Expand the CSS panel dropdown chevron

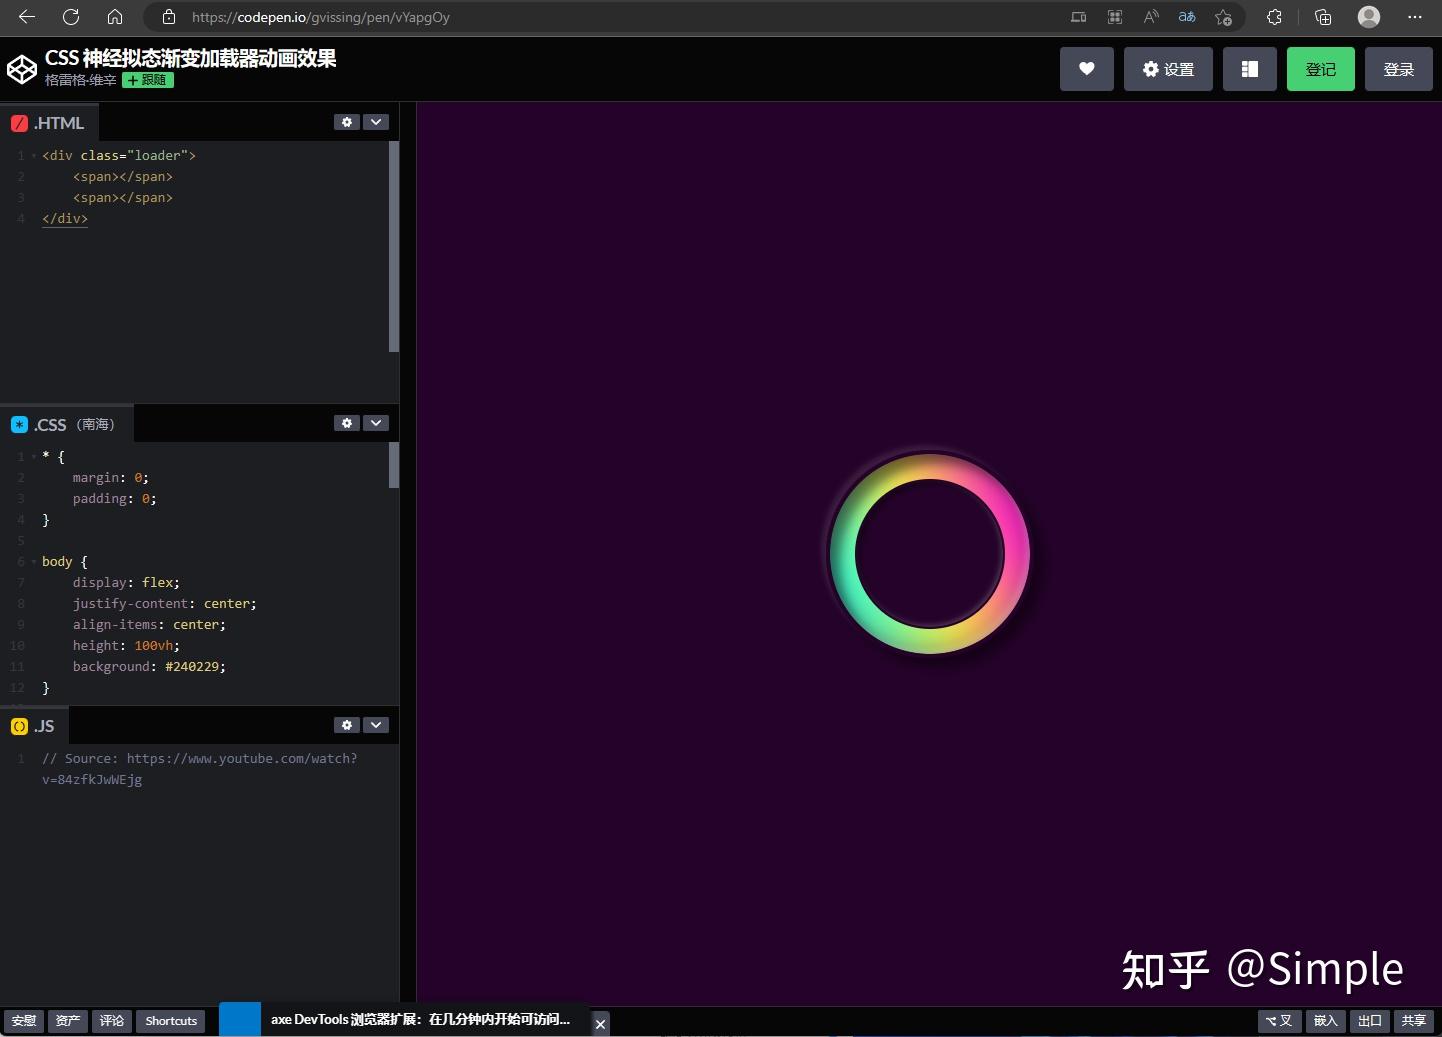coord(376,422)
